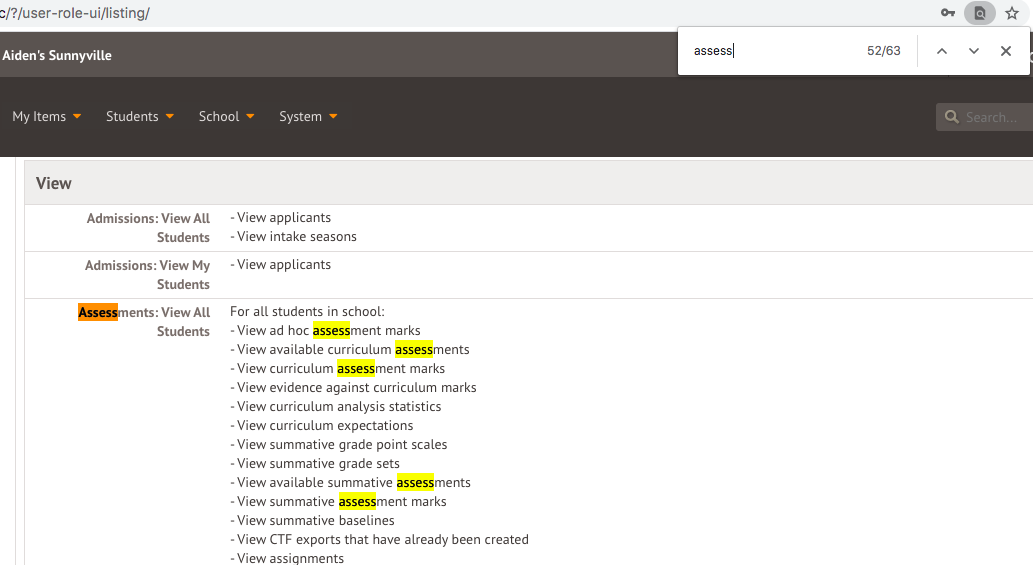Click the Assessments: View All Students label
The width and height of the screenshot is (1033, 565).
pos(145,321)
